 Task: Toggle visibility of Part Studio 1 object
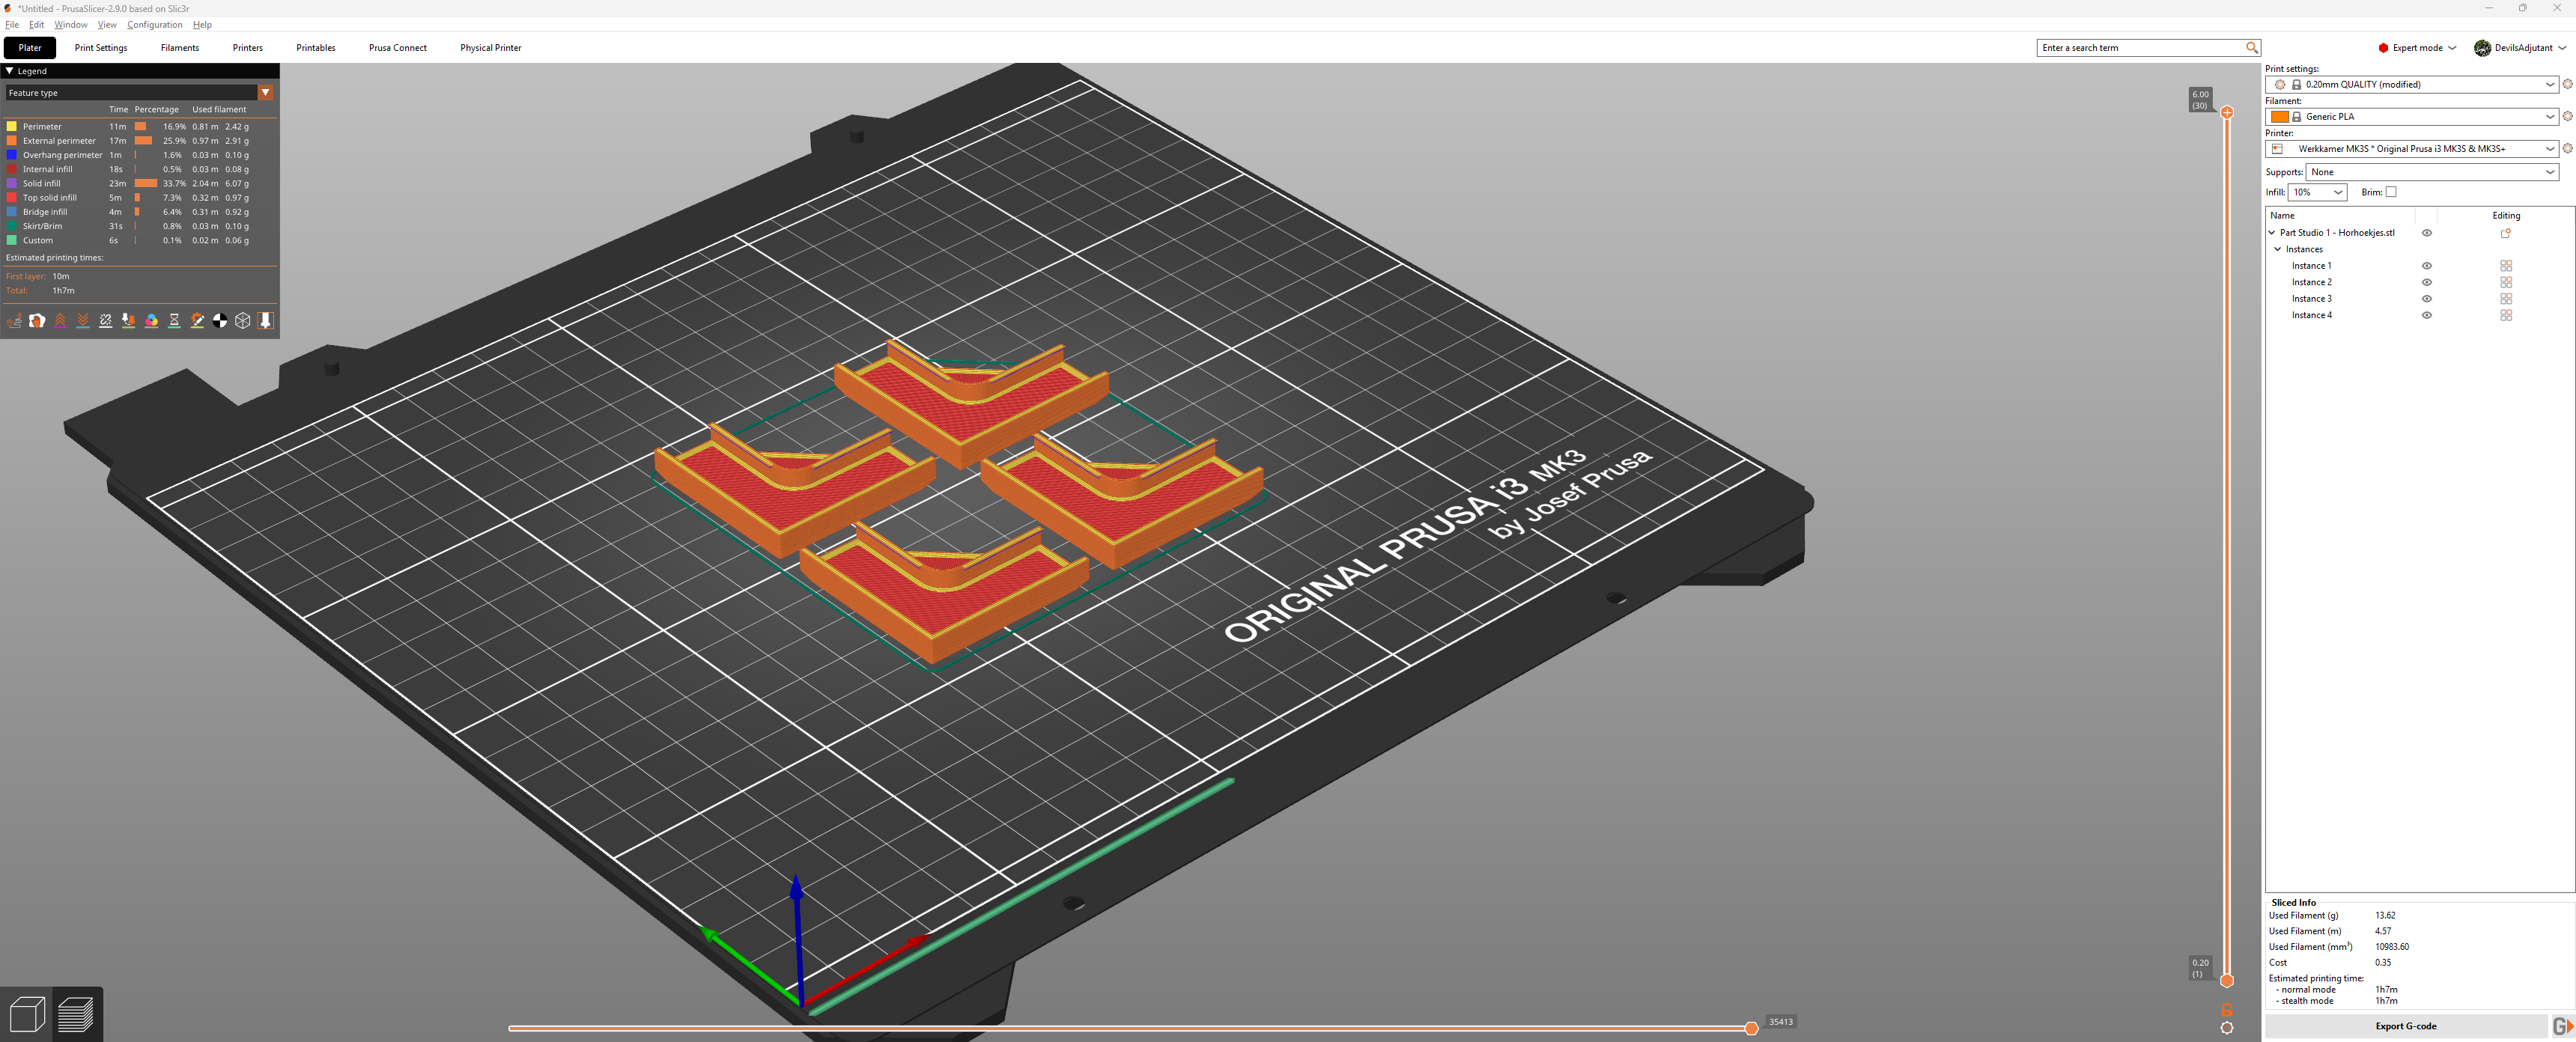click(x=2426, y=233)
